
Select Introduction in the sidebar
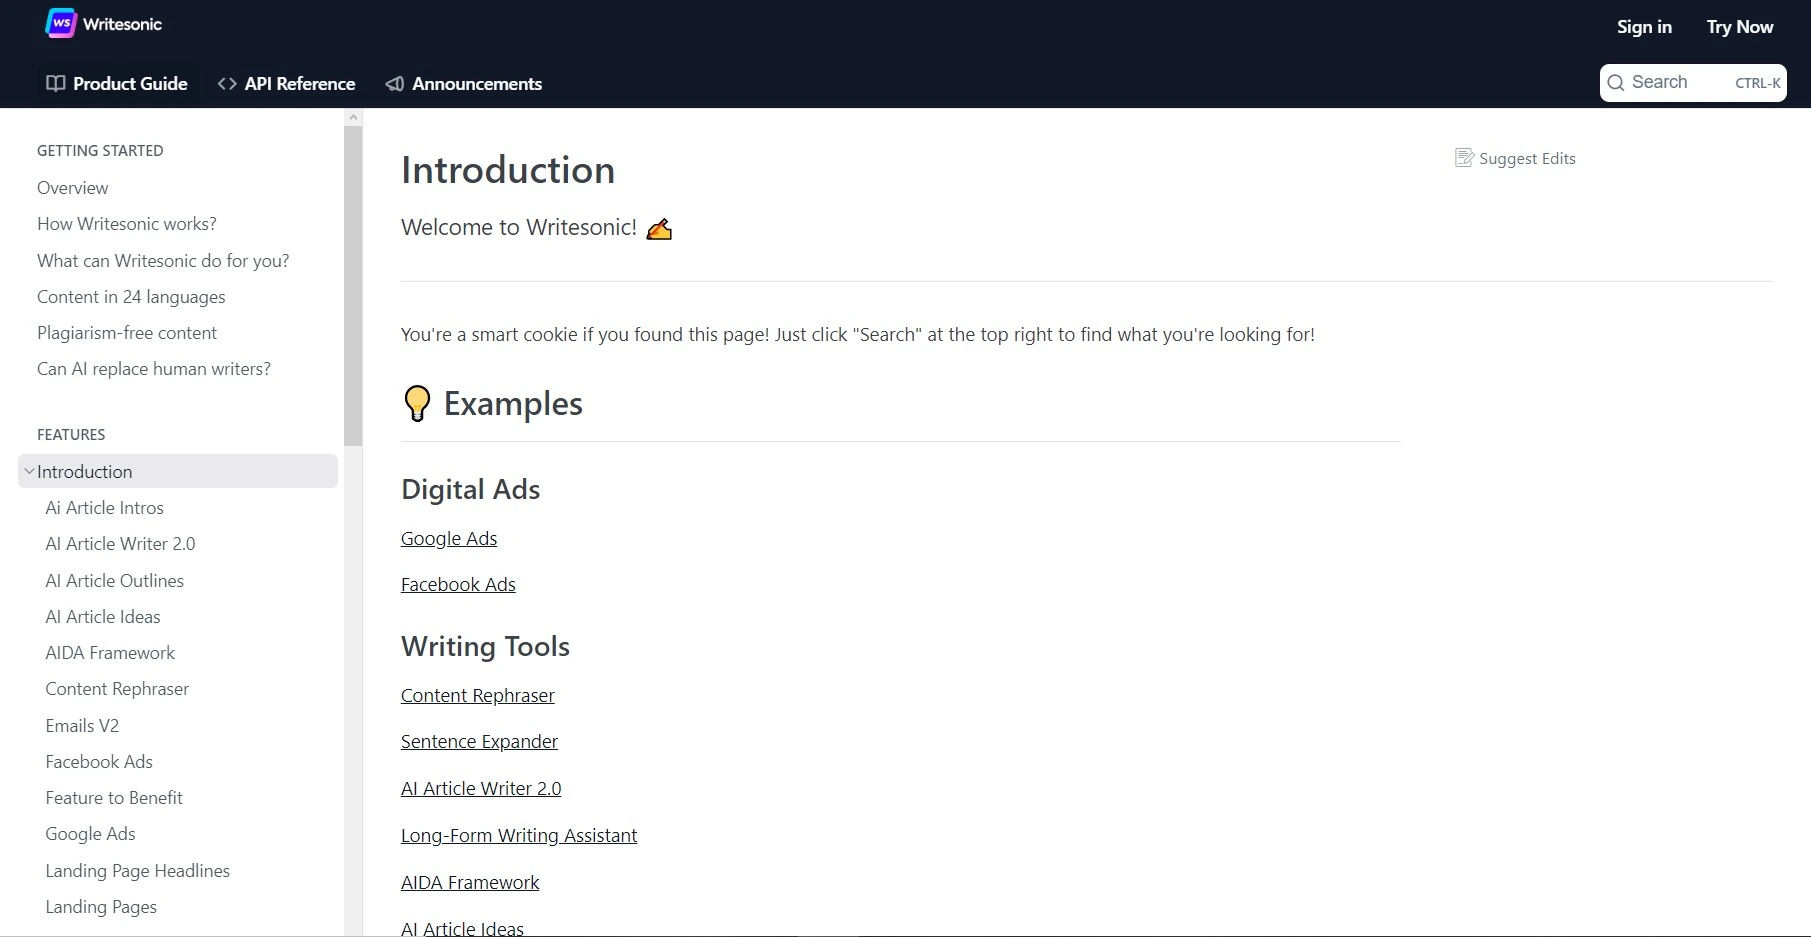pos(178,471)
